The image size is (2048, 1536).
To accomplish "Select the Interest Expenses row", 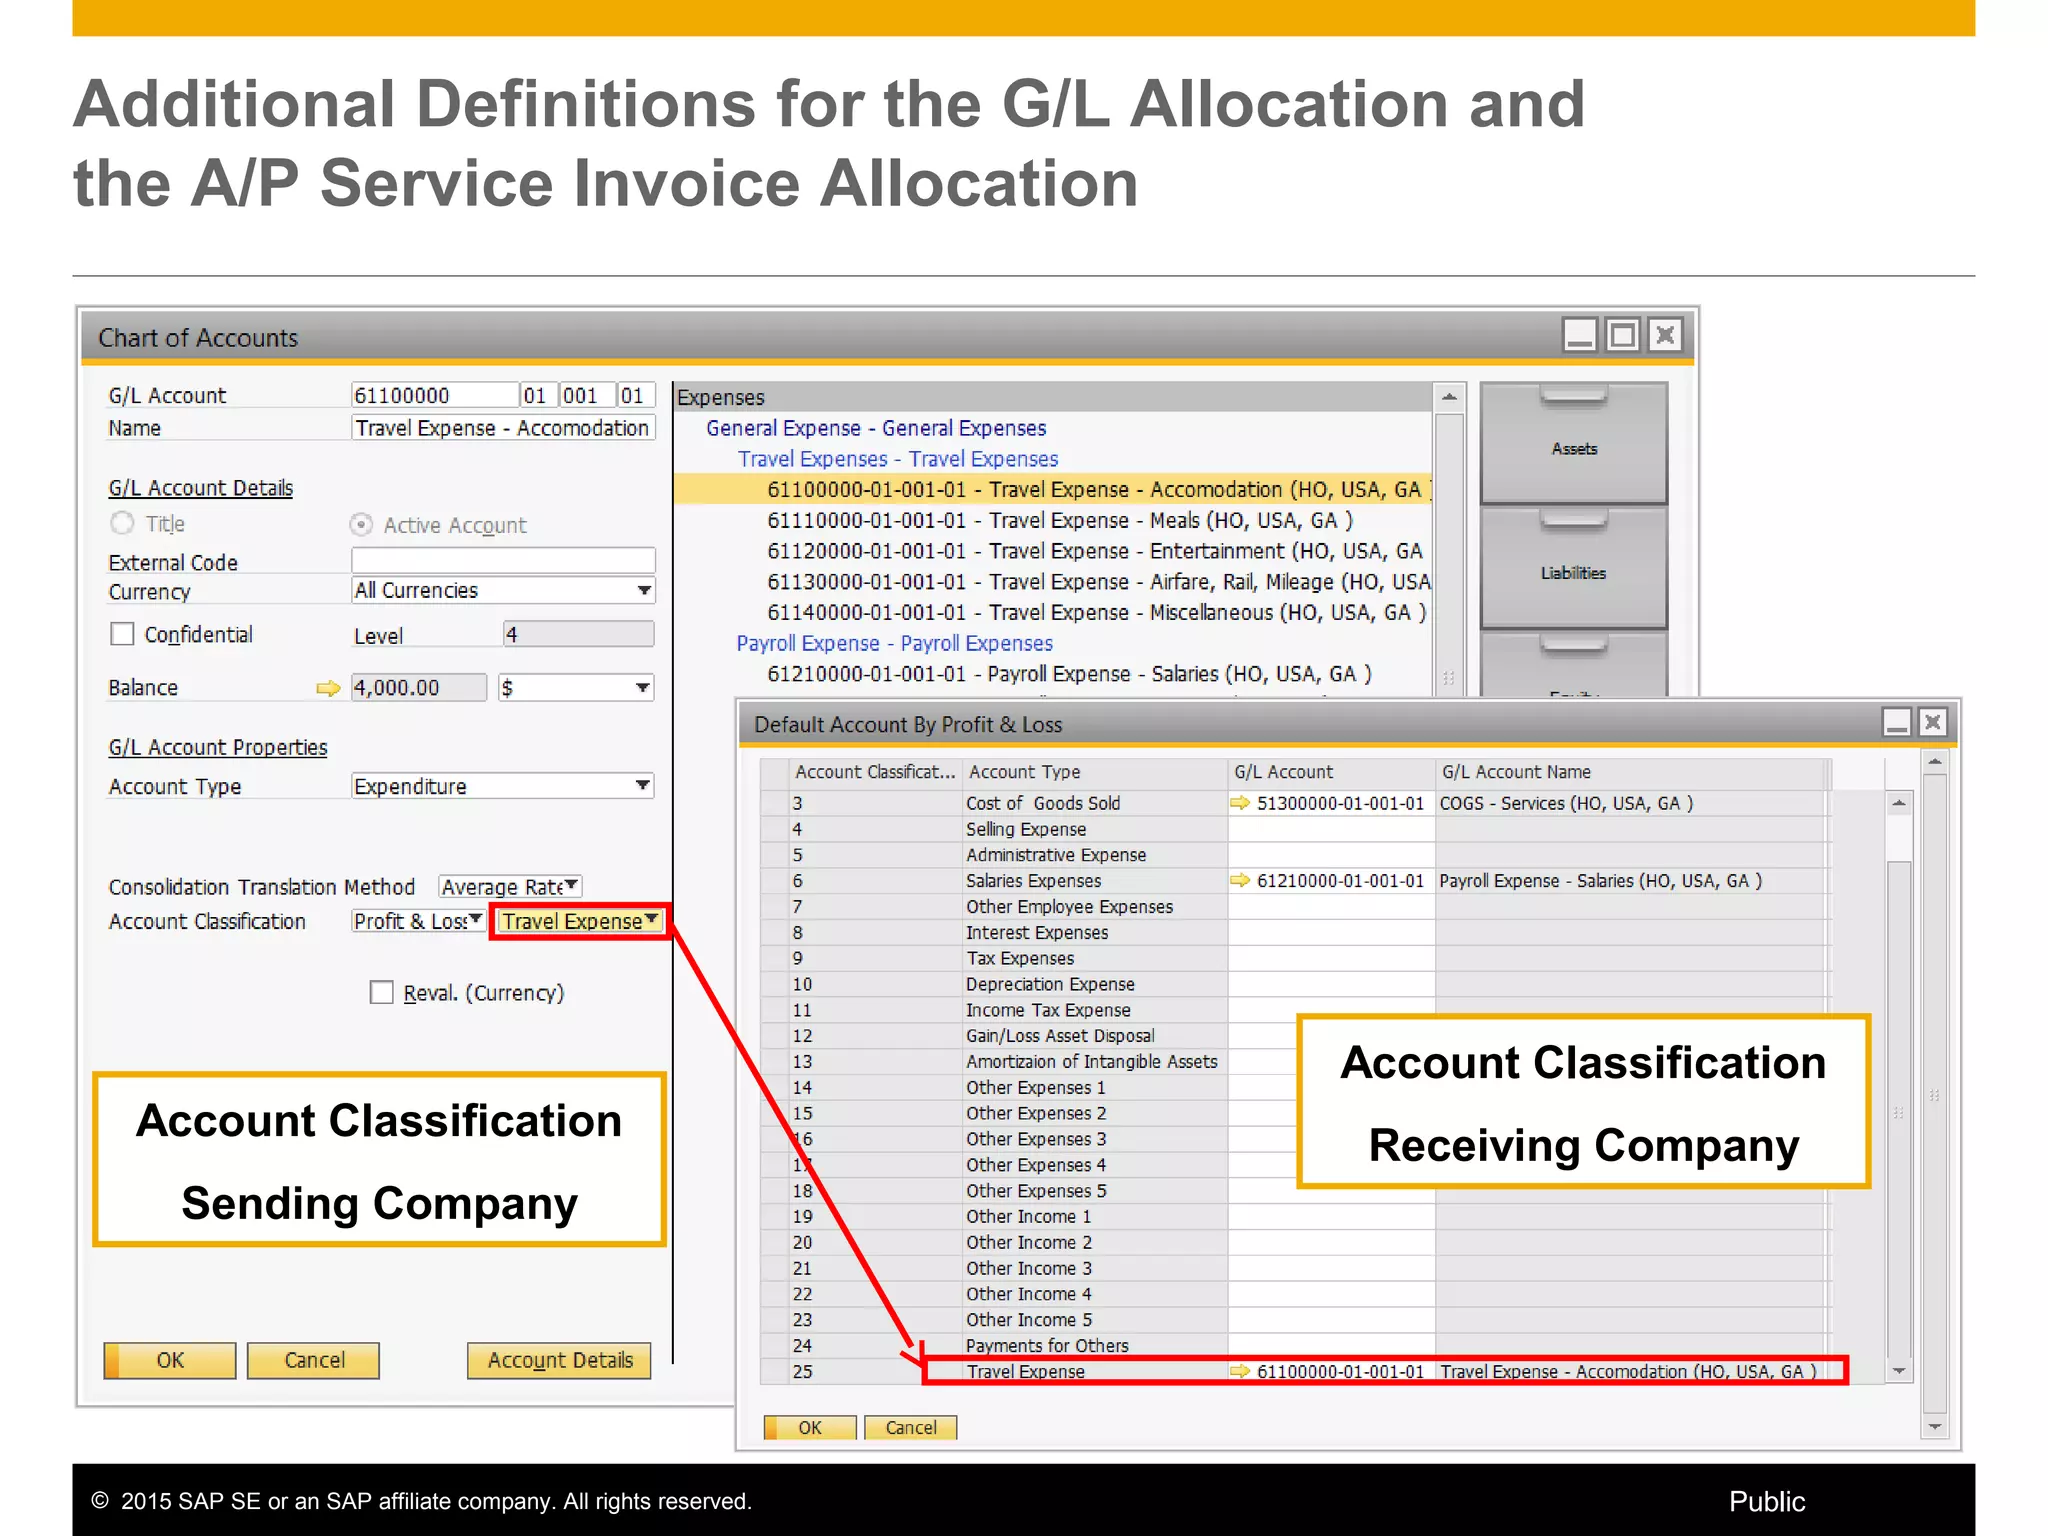I will [x=1295, y=932].
